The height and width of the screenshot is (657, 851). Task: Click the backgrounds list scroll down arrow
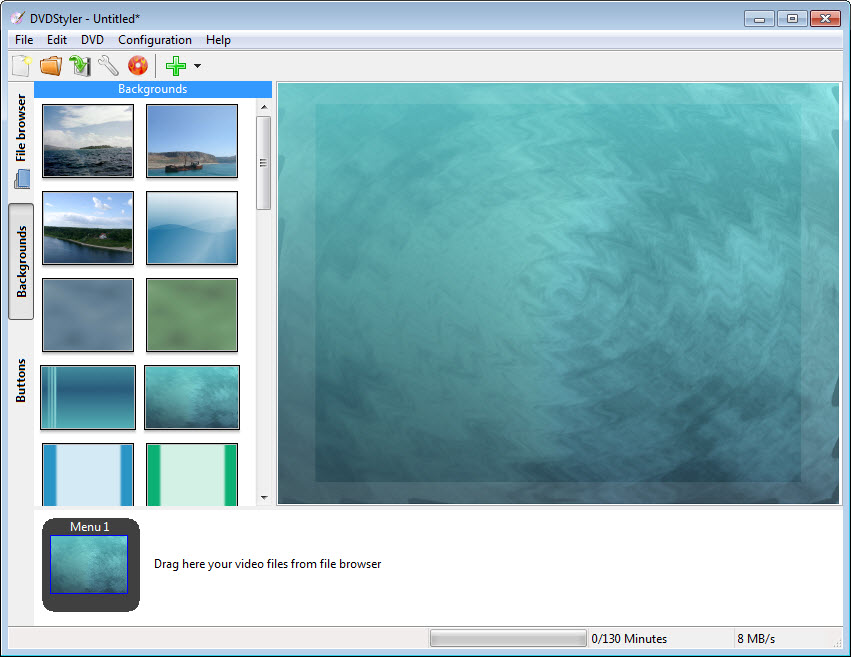click(x=264, y=497)
